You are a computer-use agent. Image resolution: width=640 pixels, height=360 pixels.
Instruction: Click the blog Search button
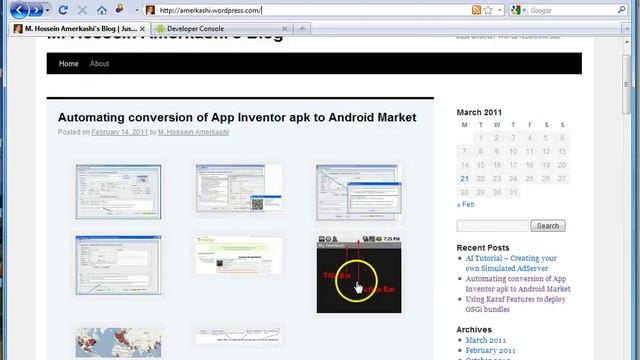point(548,226)
